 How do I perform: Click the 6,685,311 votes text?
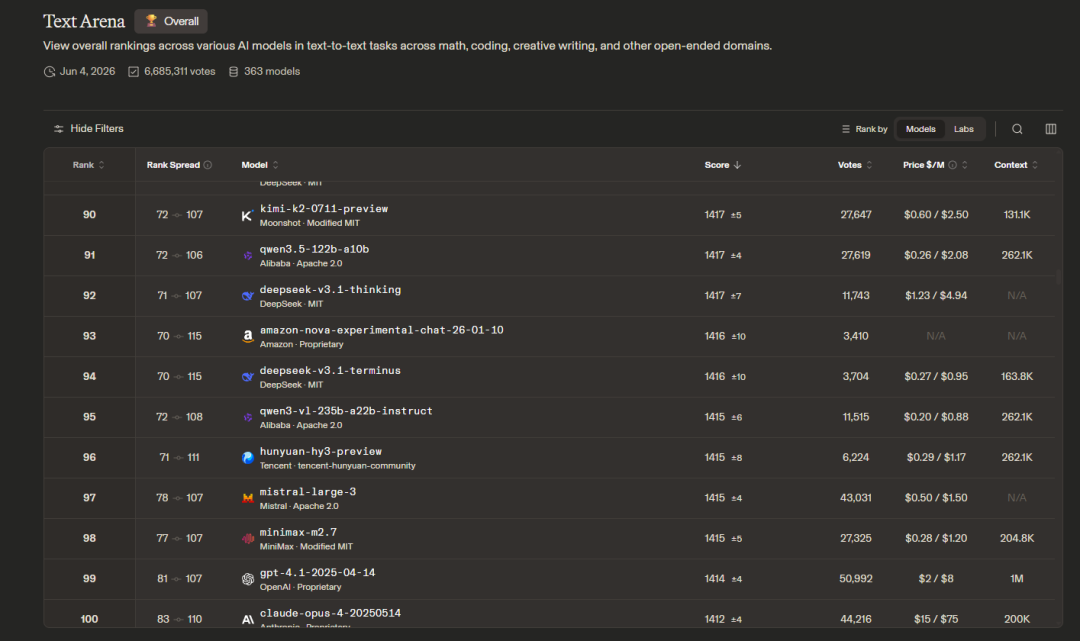(179, 72)
